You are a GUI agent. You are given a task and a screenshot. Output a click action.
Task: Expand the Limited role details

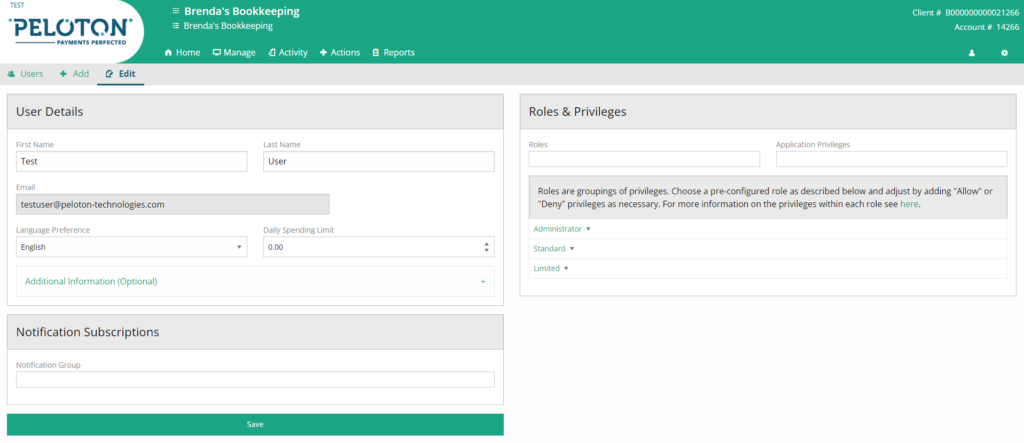tap(551, 269)
